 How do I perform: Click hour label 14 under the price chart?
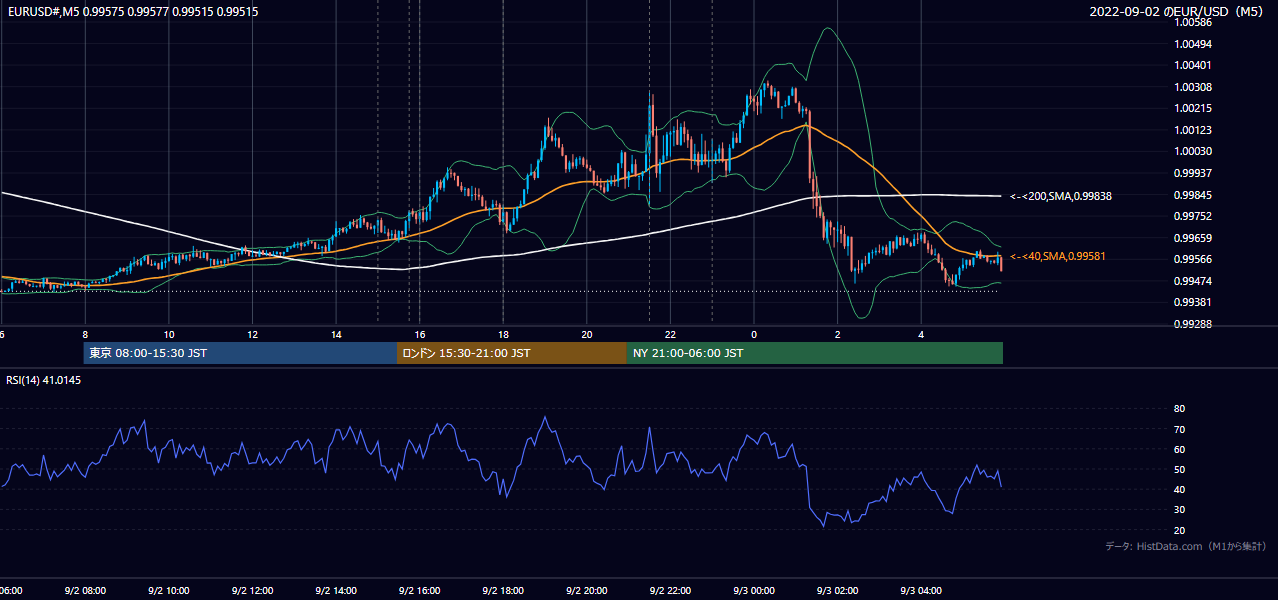pos(336,335)
